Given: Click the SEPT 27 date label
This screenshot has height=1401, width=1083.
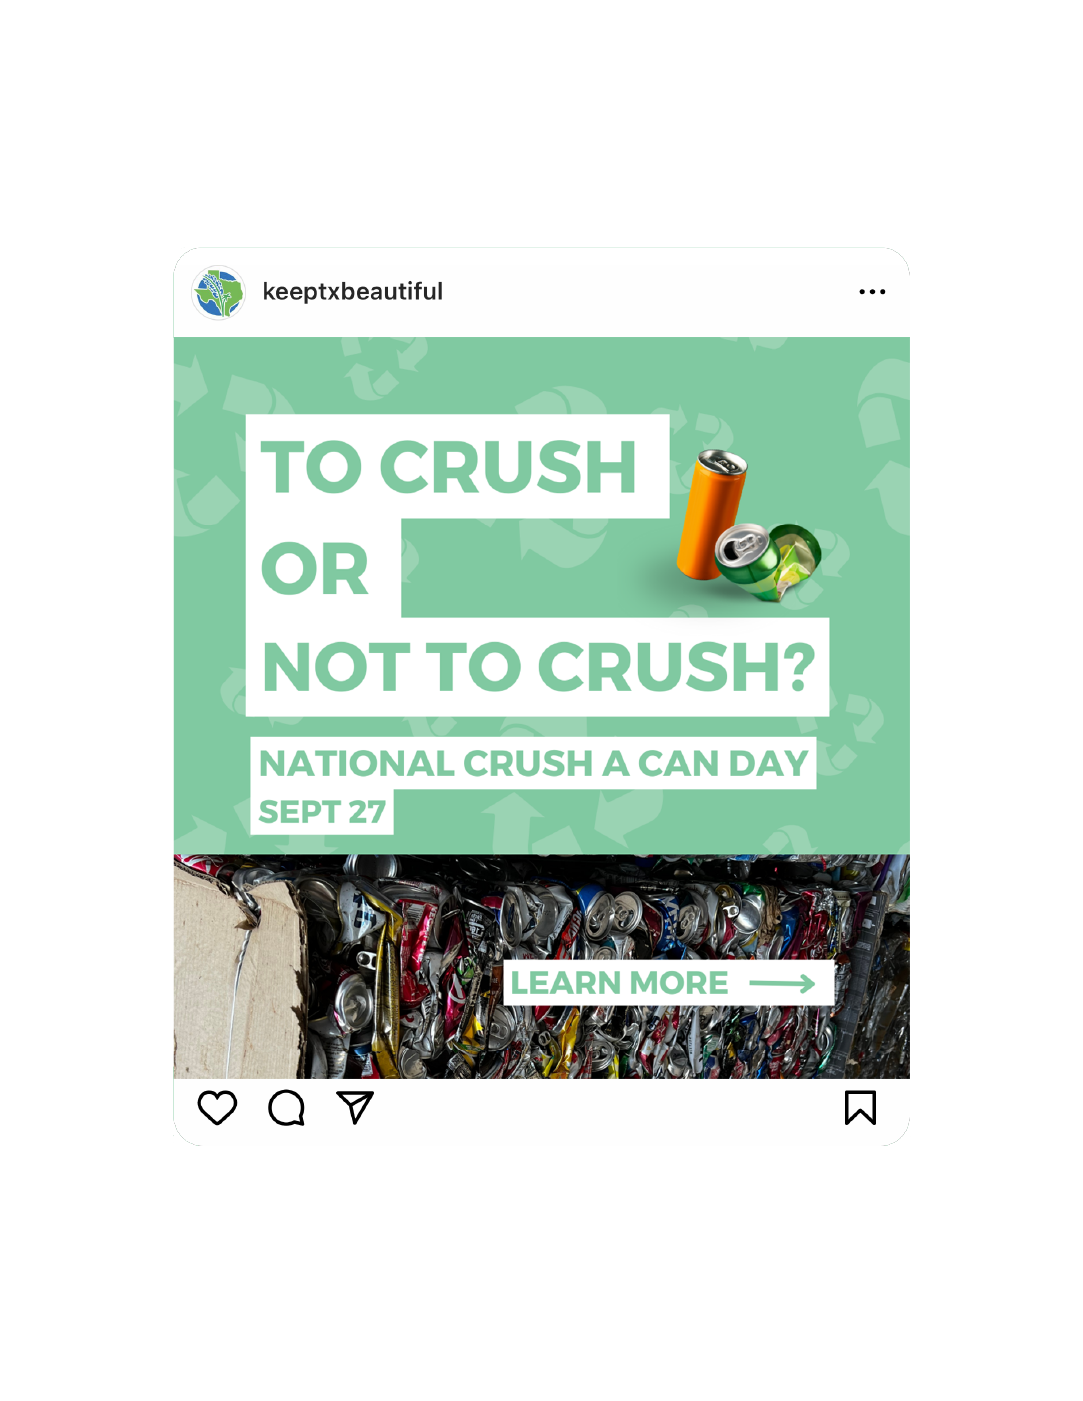Looking at the screenshot, I should (322, 811).
